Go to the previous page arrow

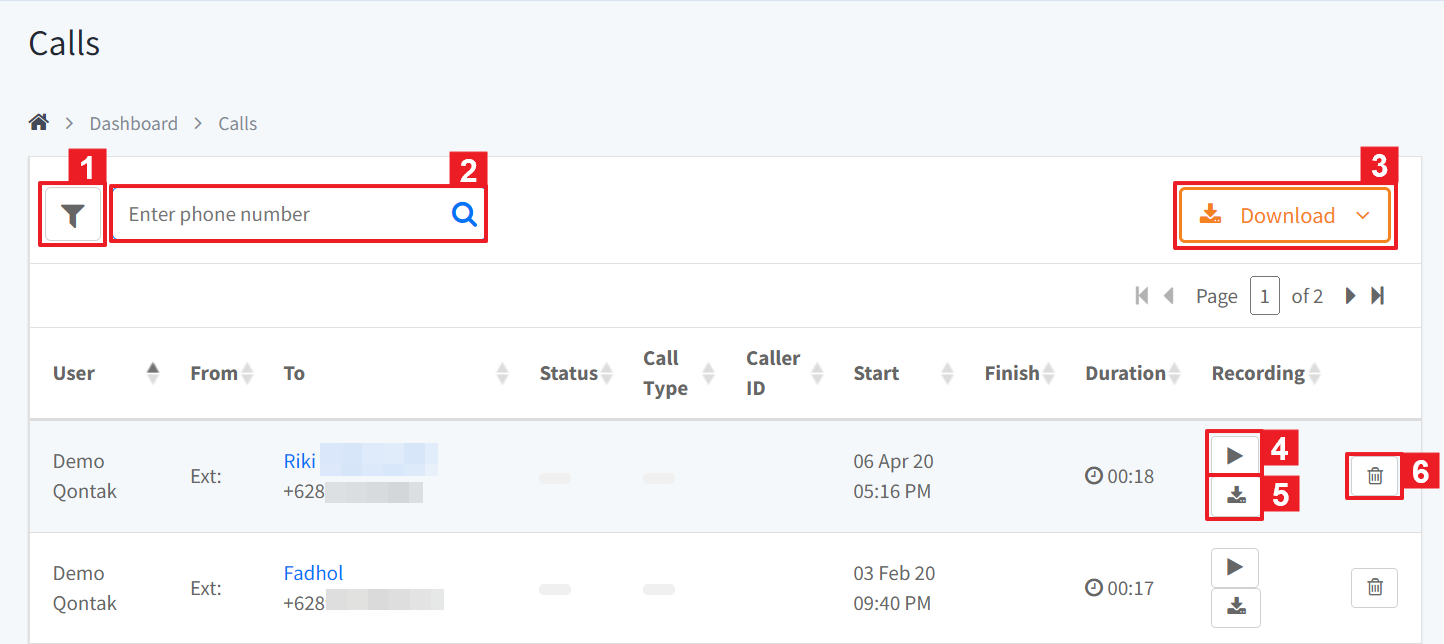point(1168,296)
